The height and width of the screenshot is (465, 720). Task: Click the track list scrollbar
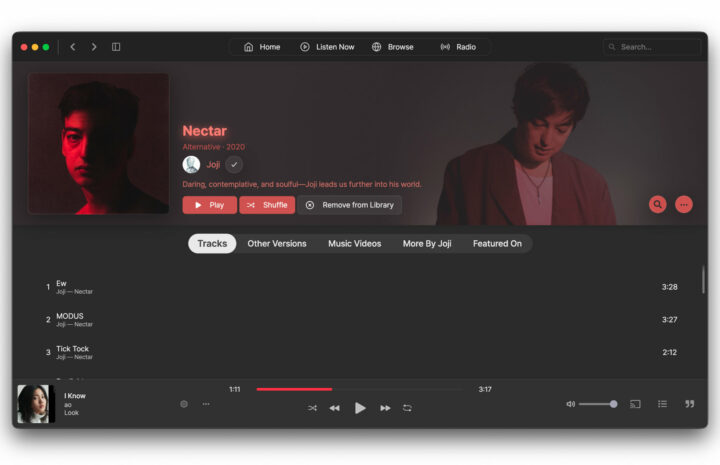[x=703, y=280]
